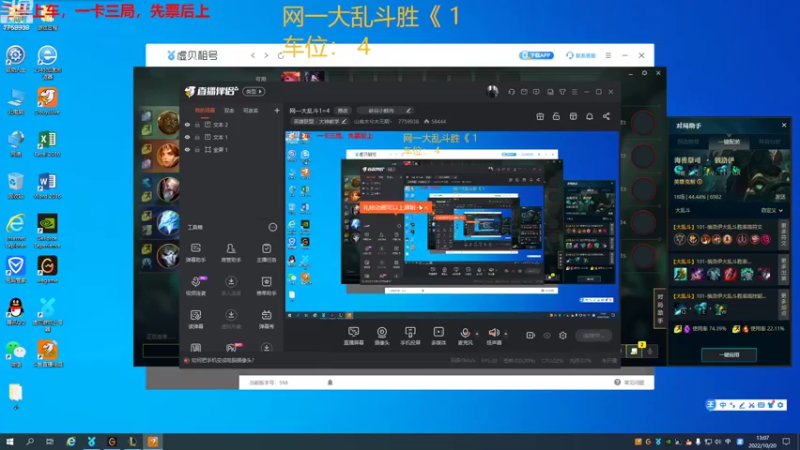Collapse the 工具箱 toolbox section

click(x=273, y=227)
